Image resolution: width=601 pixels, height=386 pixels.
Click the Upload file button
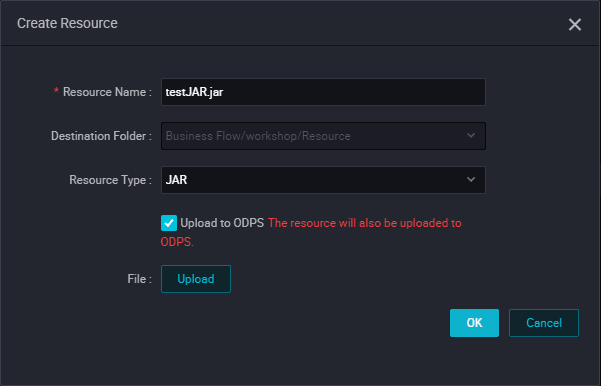[x=196, y=279]
